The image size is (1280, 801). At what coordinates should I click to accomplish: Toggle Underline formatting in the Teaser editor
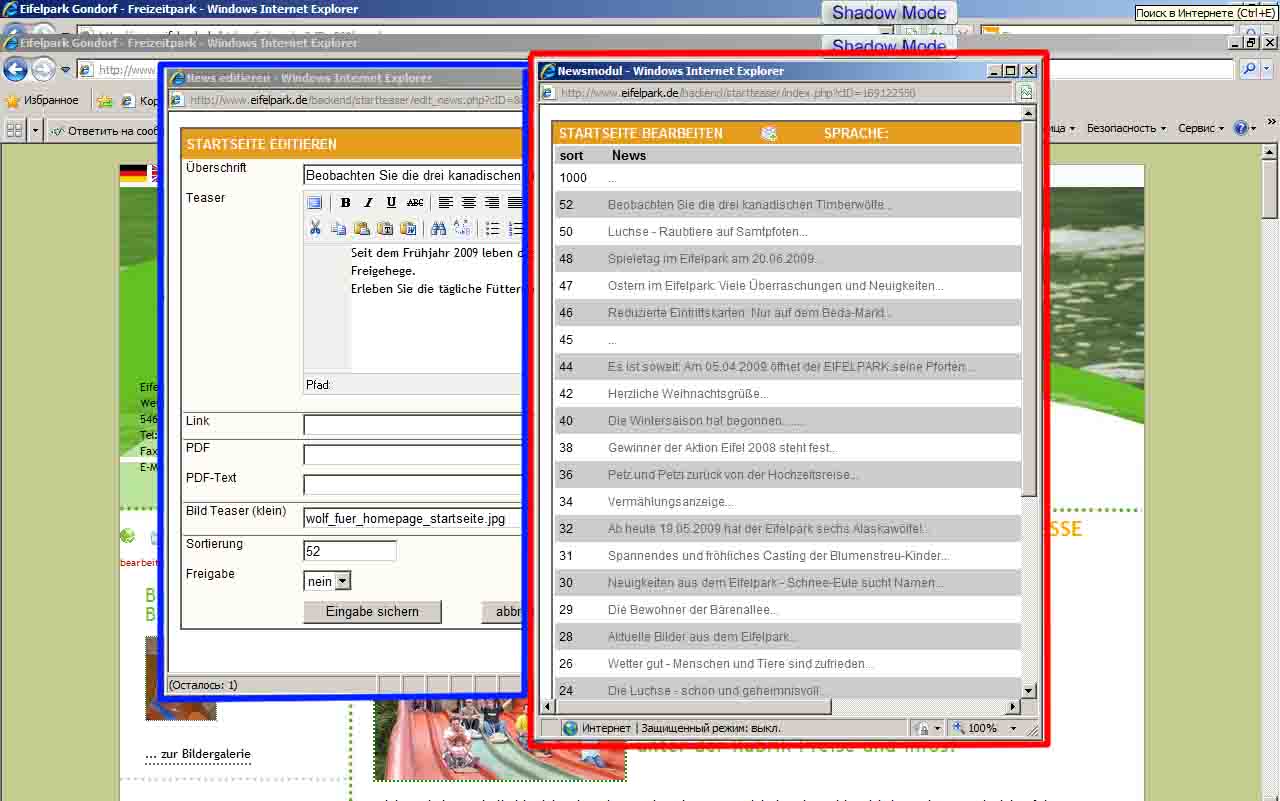391,202
